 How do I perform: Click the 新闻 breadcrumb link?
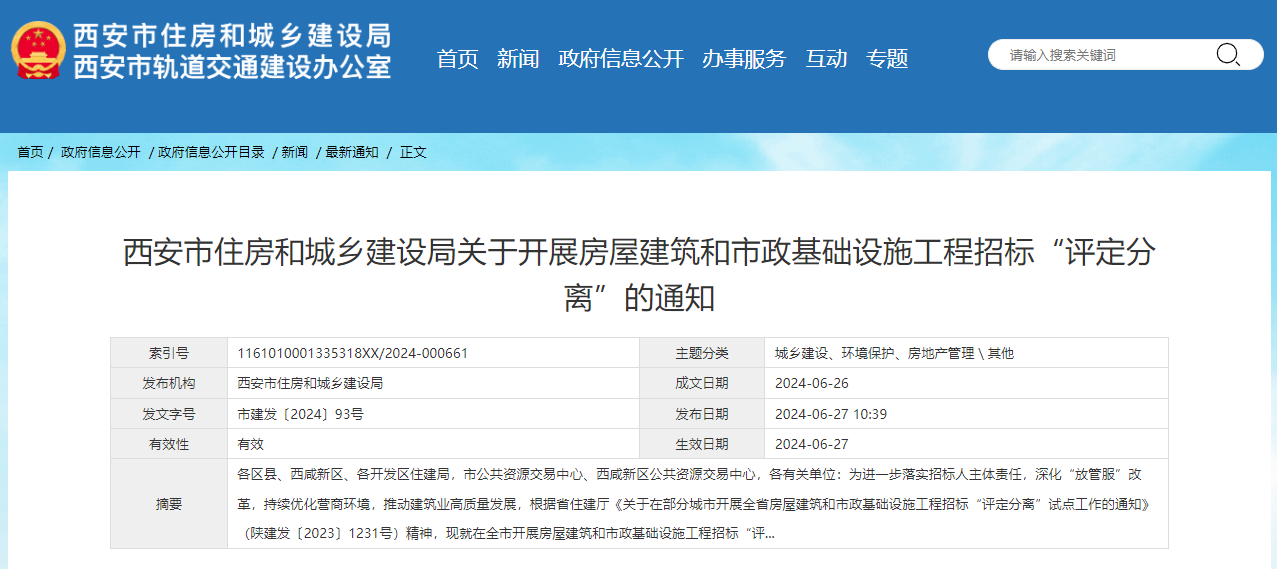point(295,152)
